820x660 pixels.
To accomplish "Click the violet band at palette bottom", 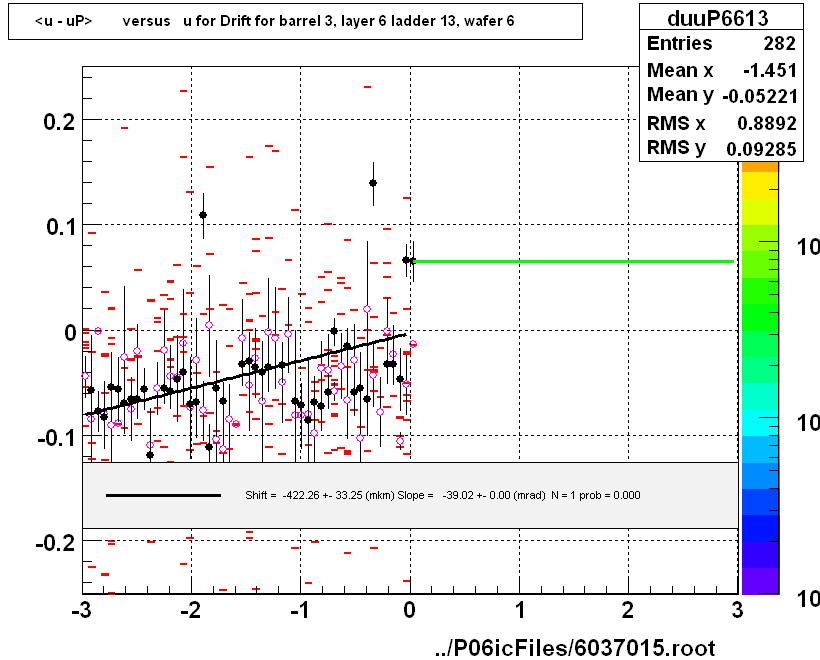I will pos(760,581).
